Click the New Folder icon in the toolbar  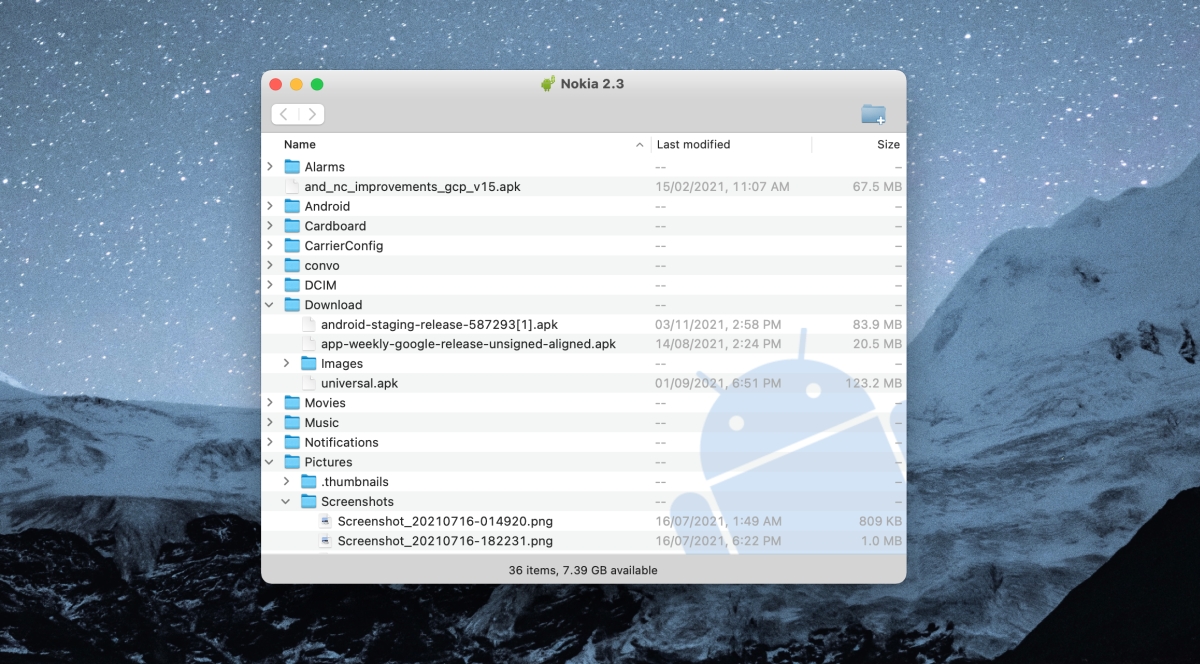pos(872,113)
